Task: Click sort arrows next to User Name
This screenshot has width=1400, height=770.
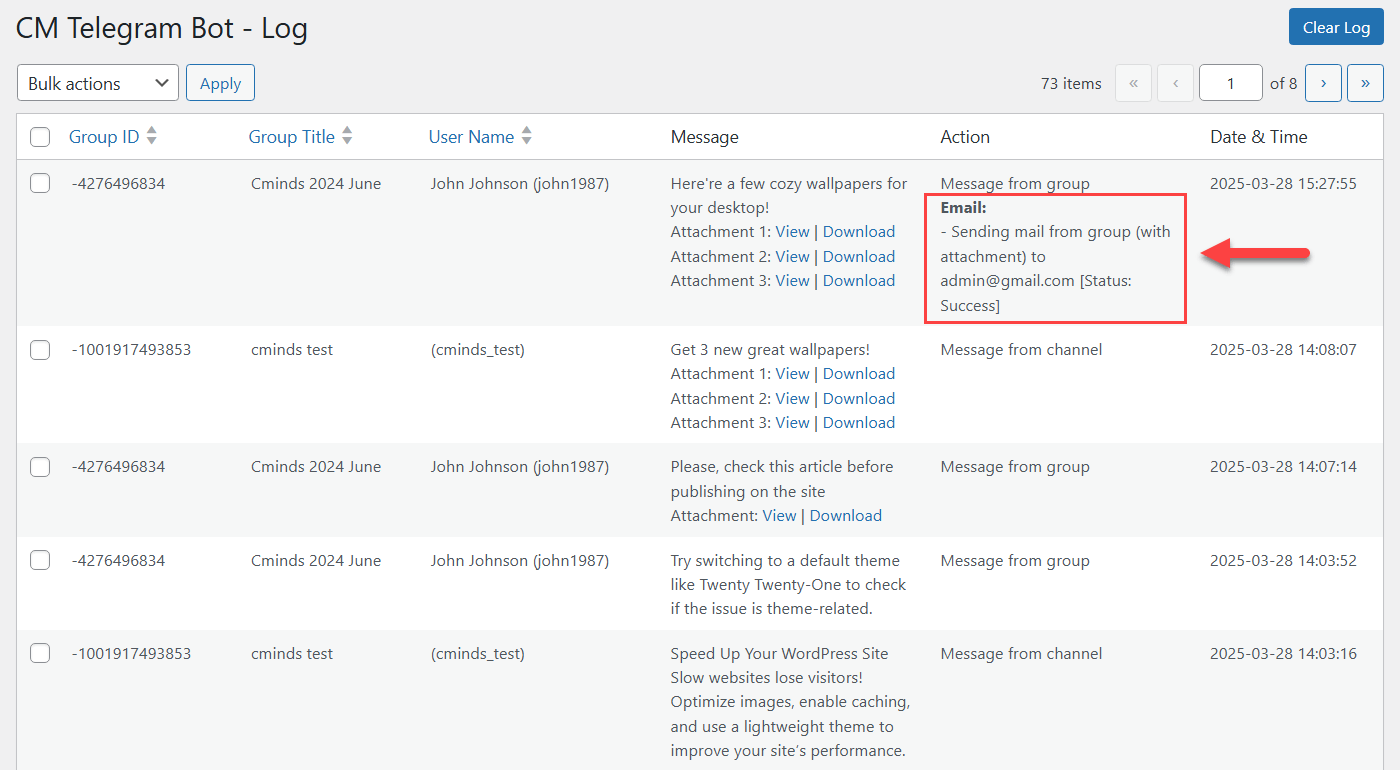Action: tap(527, 137)
